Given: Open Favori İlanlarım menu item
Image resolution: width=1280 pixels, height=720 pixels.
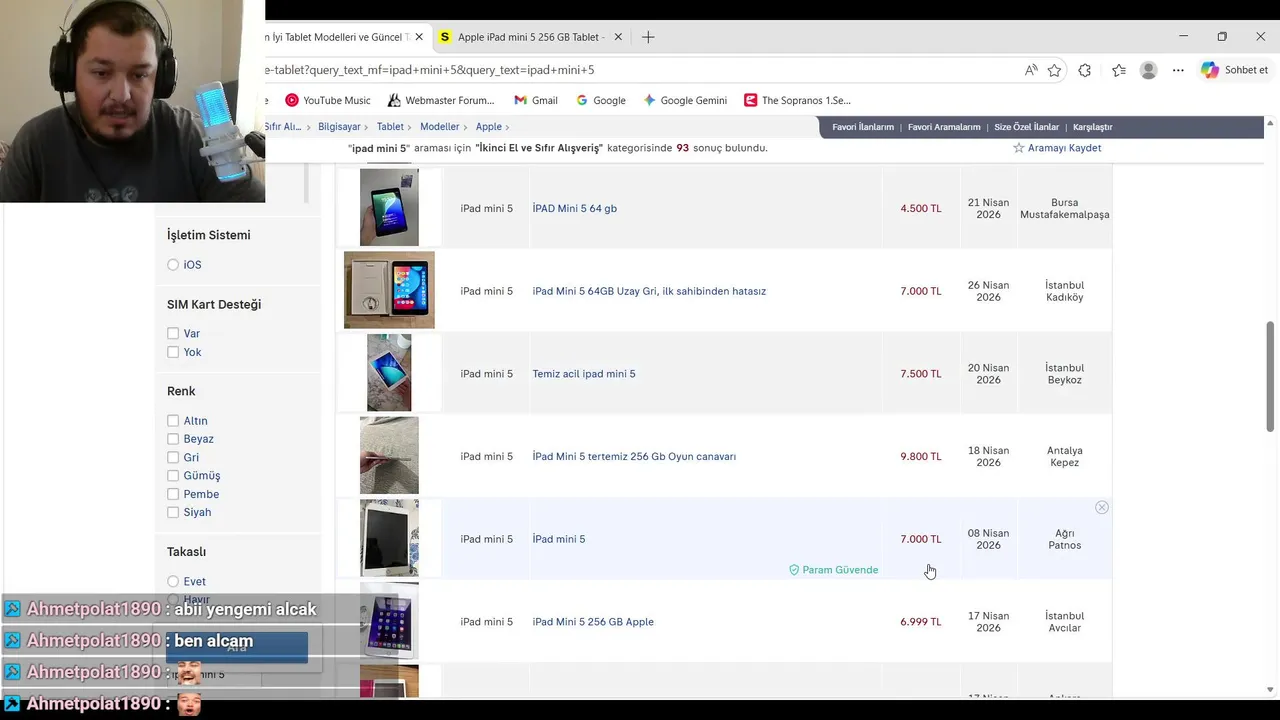Looking at the screenshot, I should coord(863,127).
